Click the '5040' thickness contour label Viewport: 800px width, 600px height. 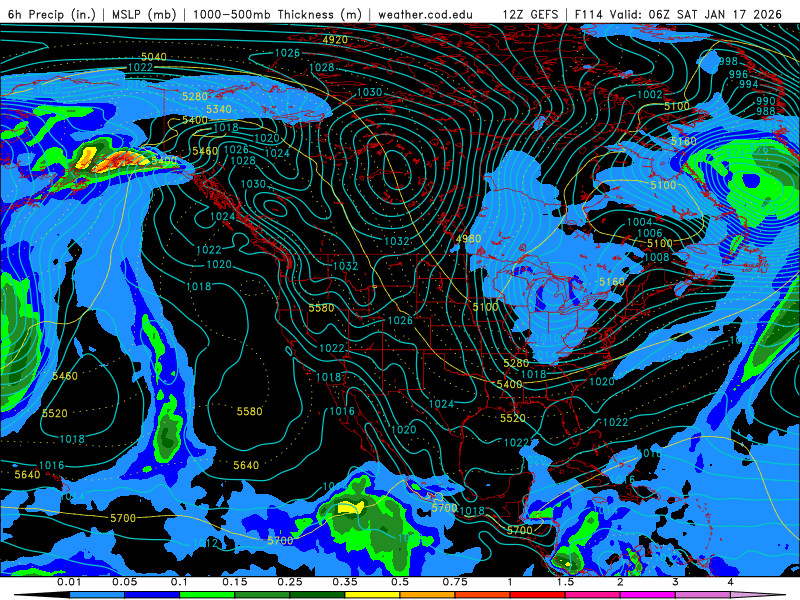coord(154,57)
